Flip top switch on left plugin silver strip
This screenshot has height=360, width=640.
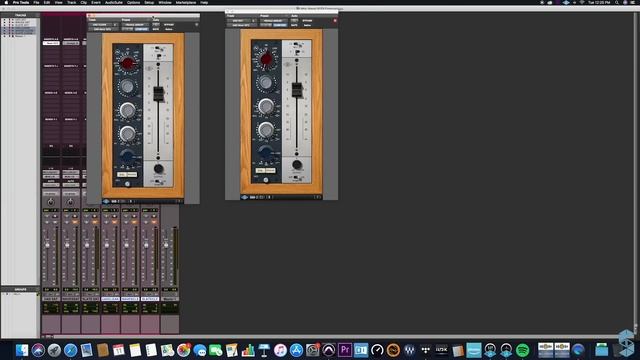coord(158,49)
